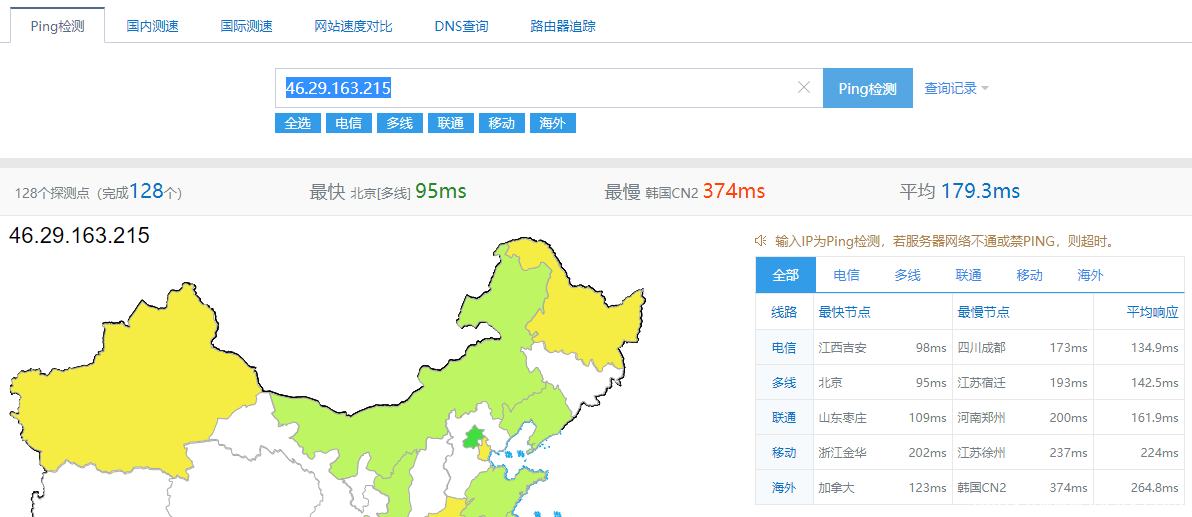Click the 平均响应 column header
Screen dimensions: 1192x517
click(x=1152, y=312)
